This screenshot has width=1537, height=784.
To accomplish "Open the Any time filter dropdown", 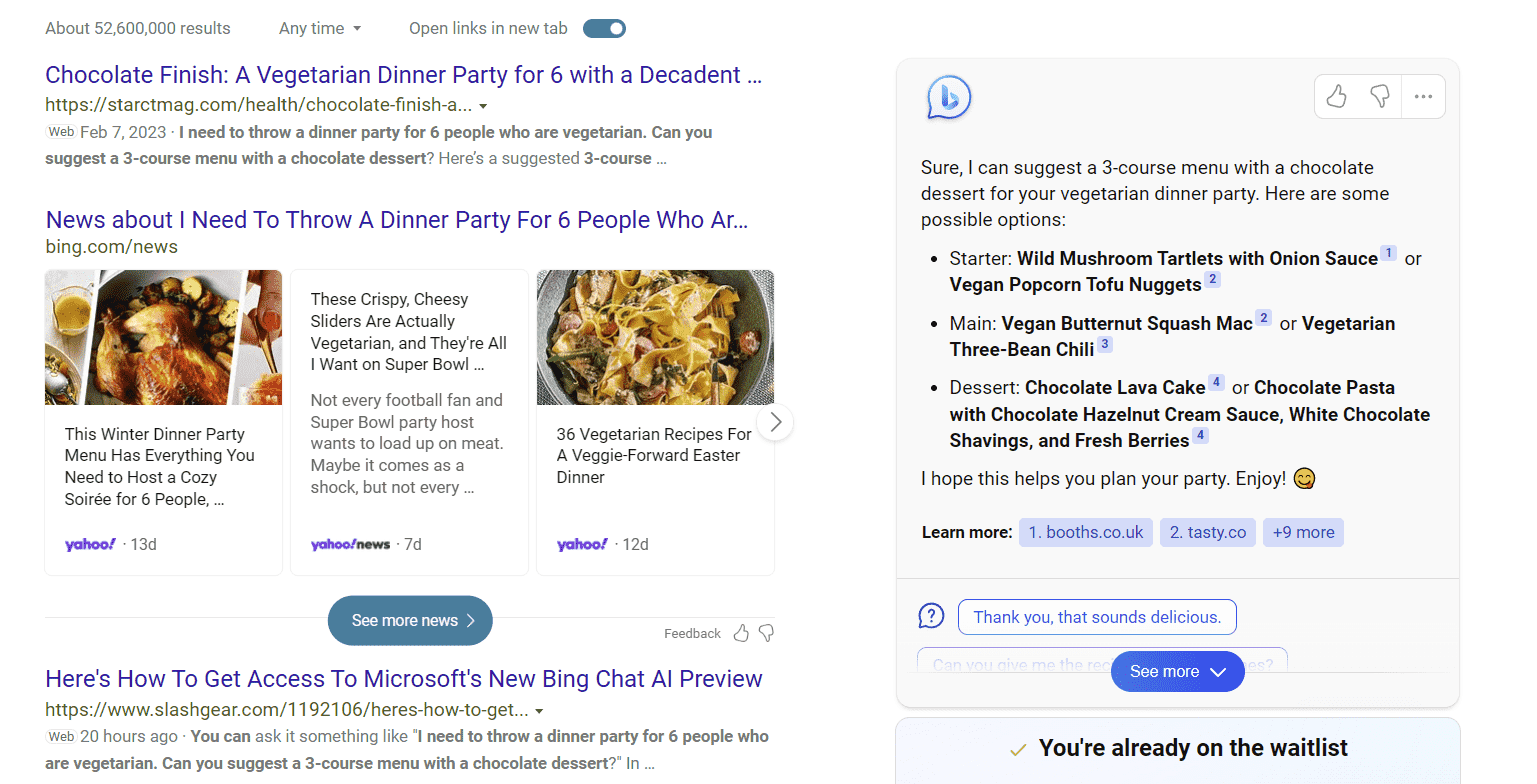I will point(320,28).
